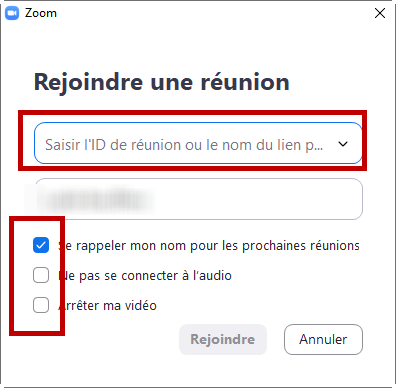
Task: Focus the name field below meeting ID
Action: pyautogui.click(x=198, y=199)
